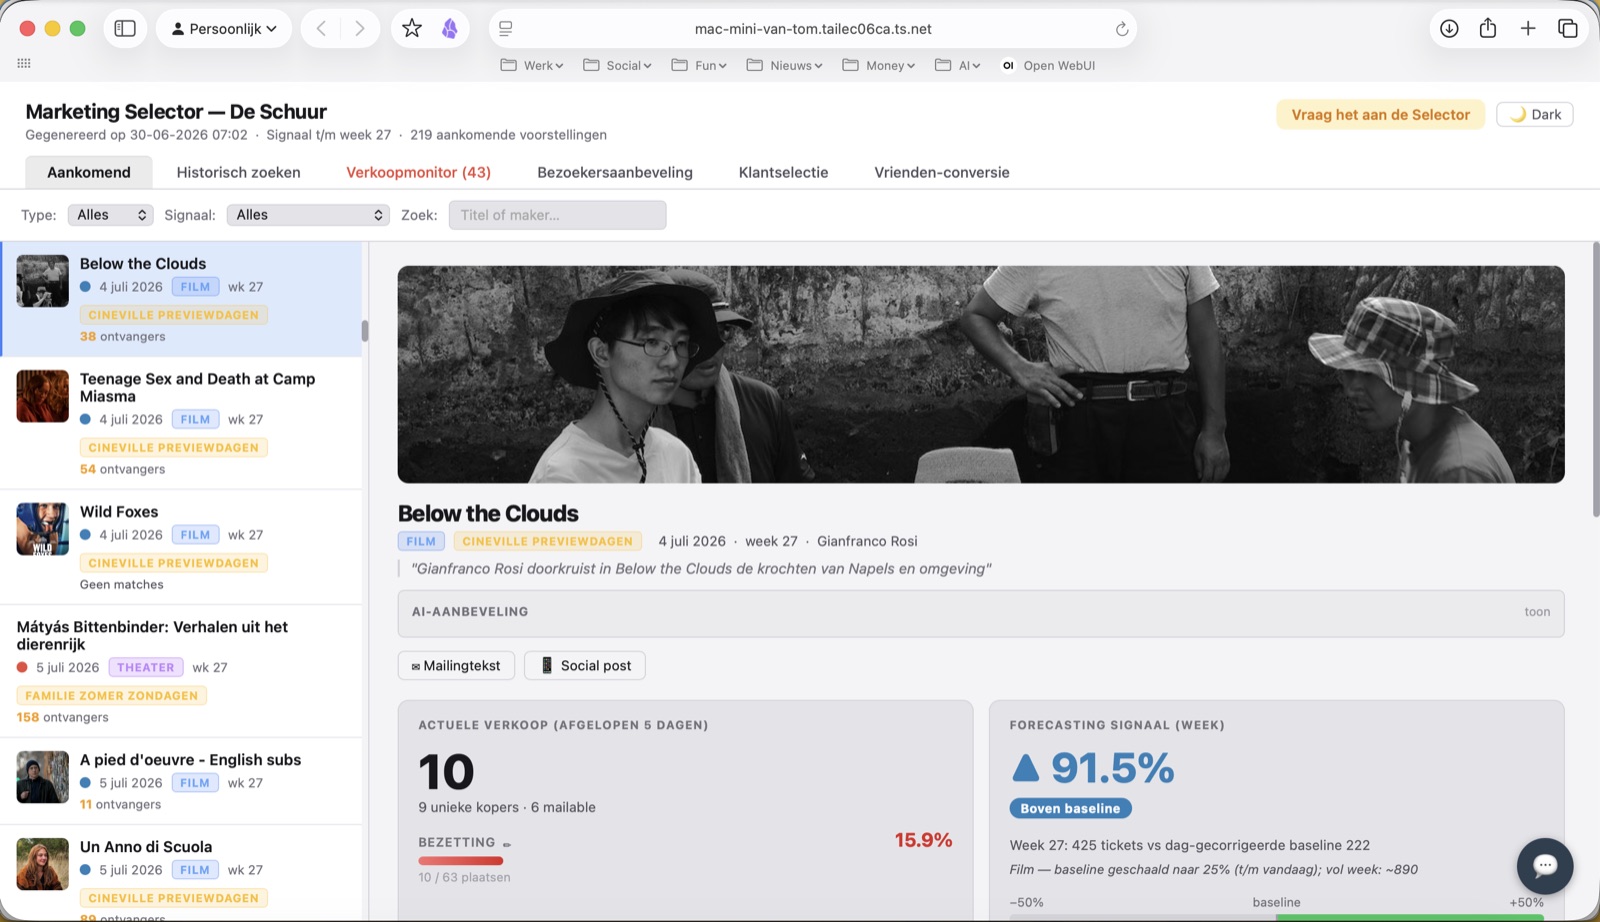Screen dimensions: 1600x922
Task: Click the Social post button
Action: [585, 666]
